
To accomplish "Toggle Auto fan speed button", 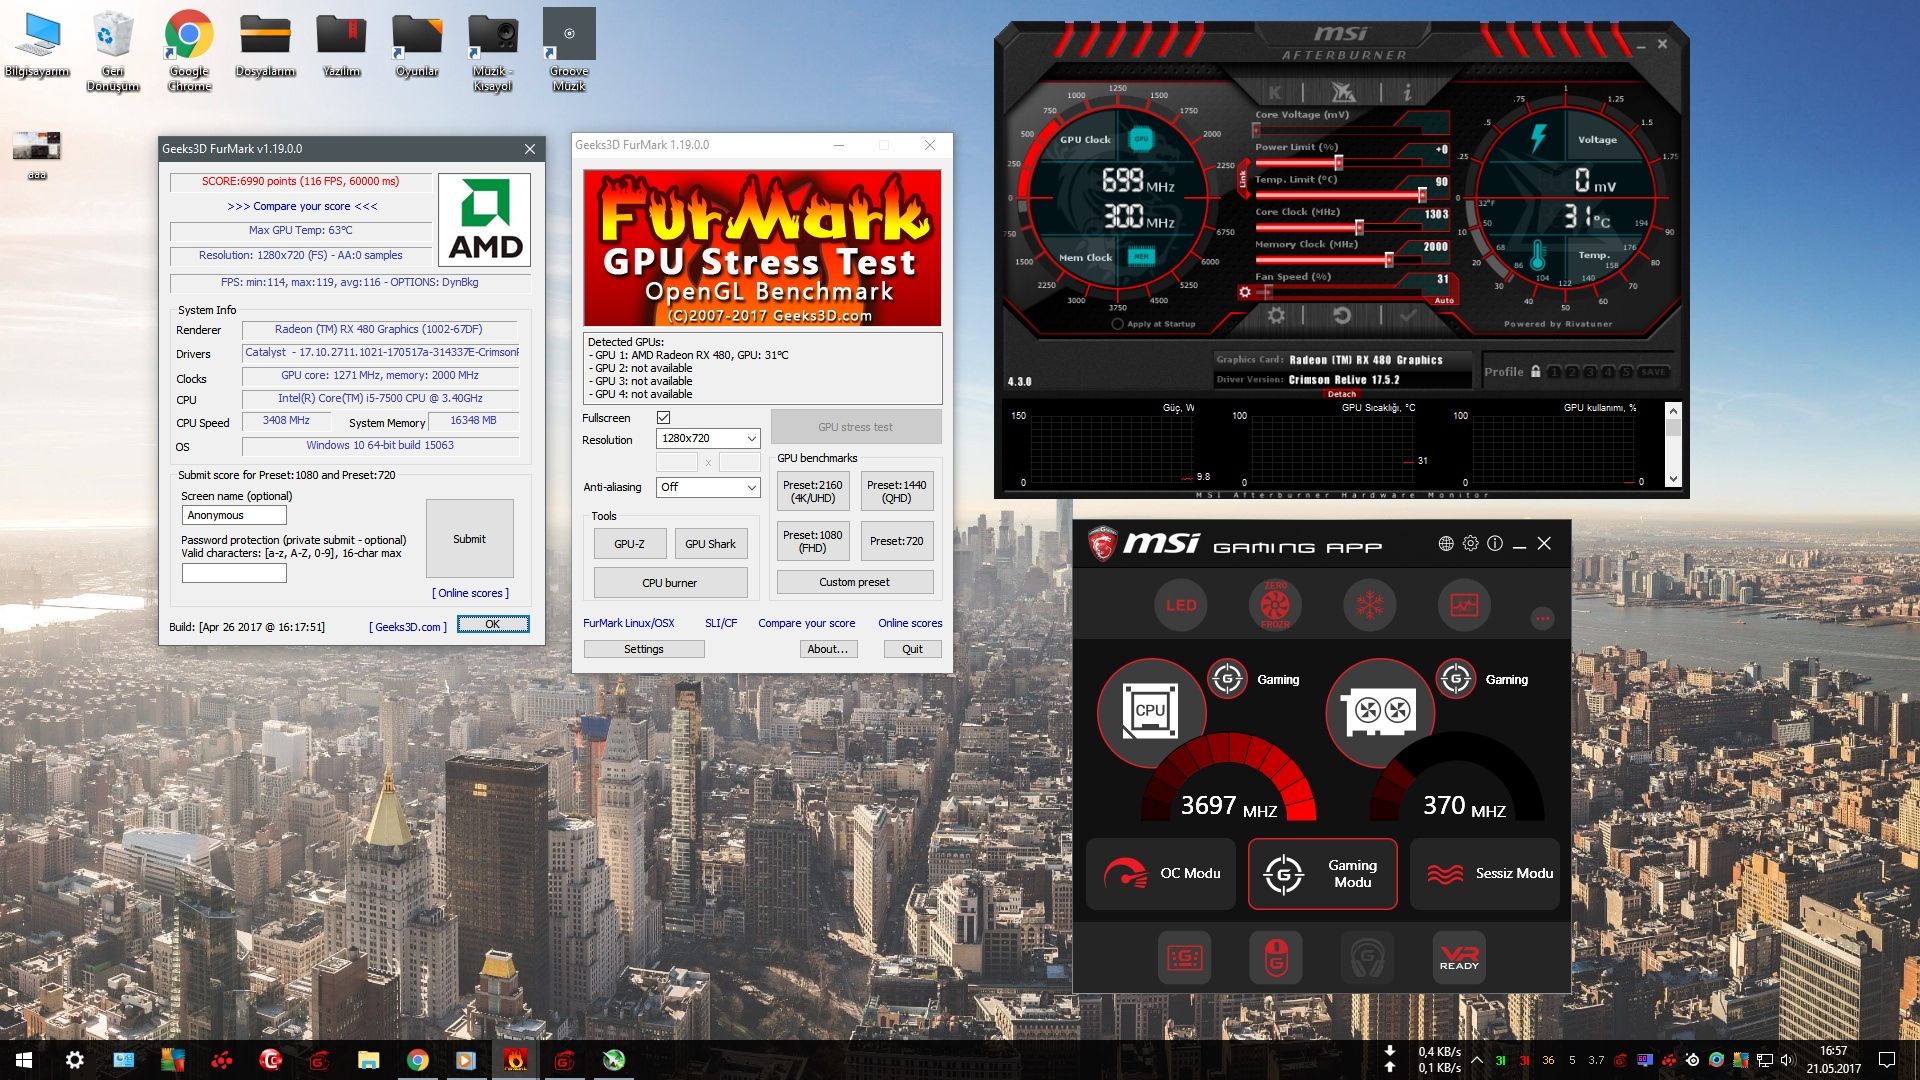I will (1444, 300).
